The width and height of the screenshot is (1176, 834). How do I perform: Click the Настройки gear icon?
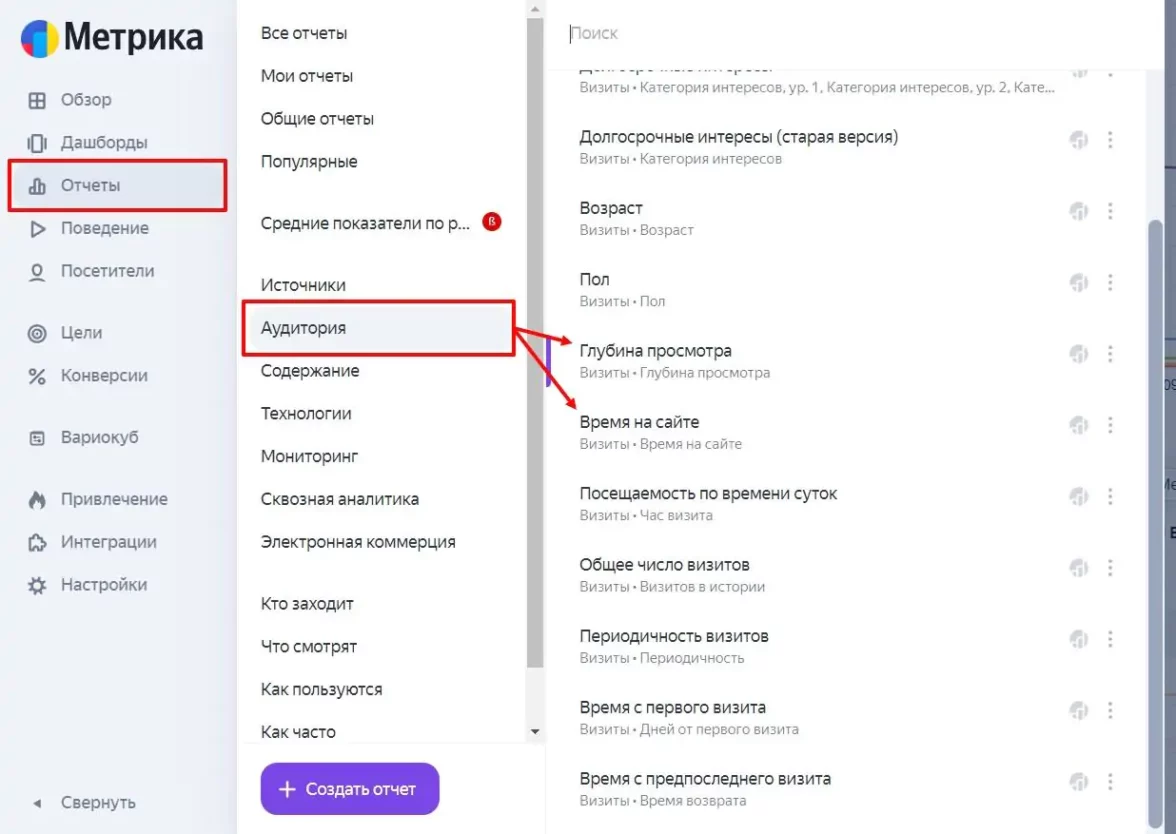(37, 586)
